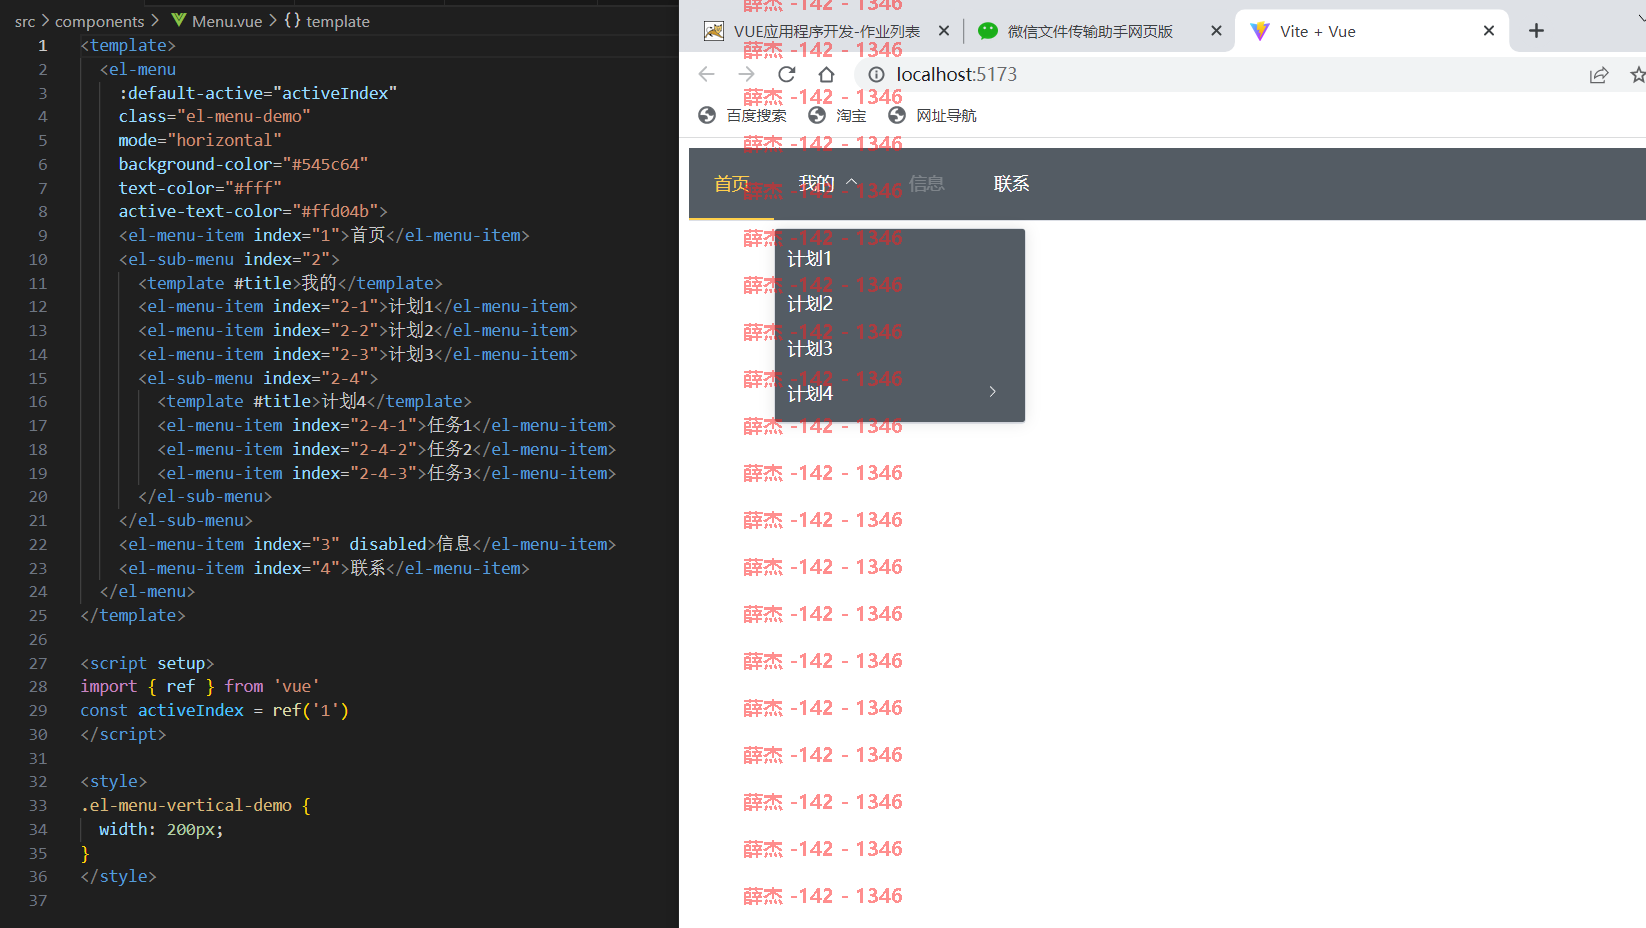Viewport: 1646px width, 928px height.
Task: Click the disabled 信息 menu item
Action: pos(926,184)
